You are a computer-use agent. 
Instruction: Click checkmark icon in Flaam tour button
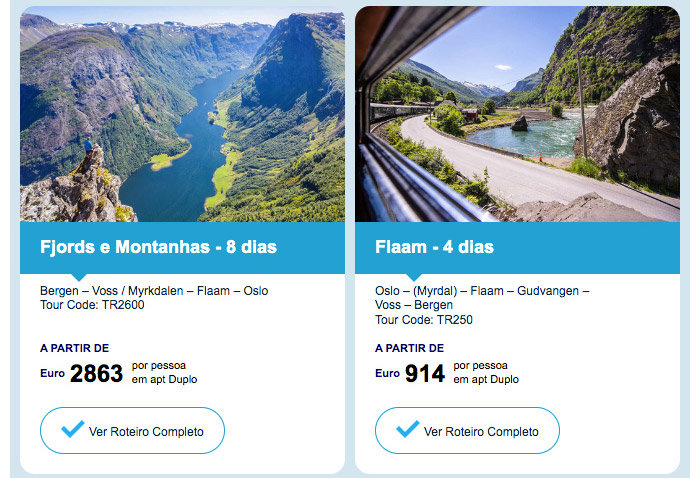pyautogui.click(x=408, y=429)
